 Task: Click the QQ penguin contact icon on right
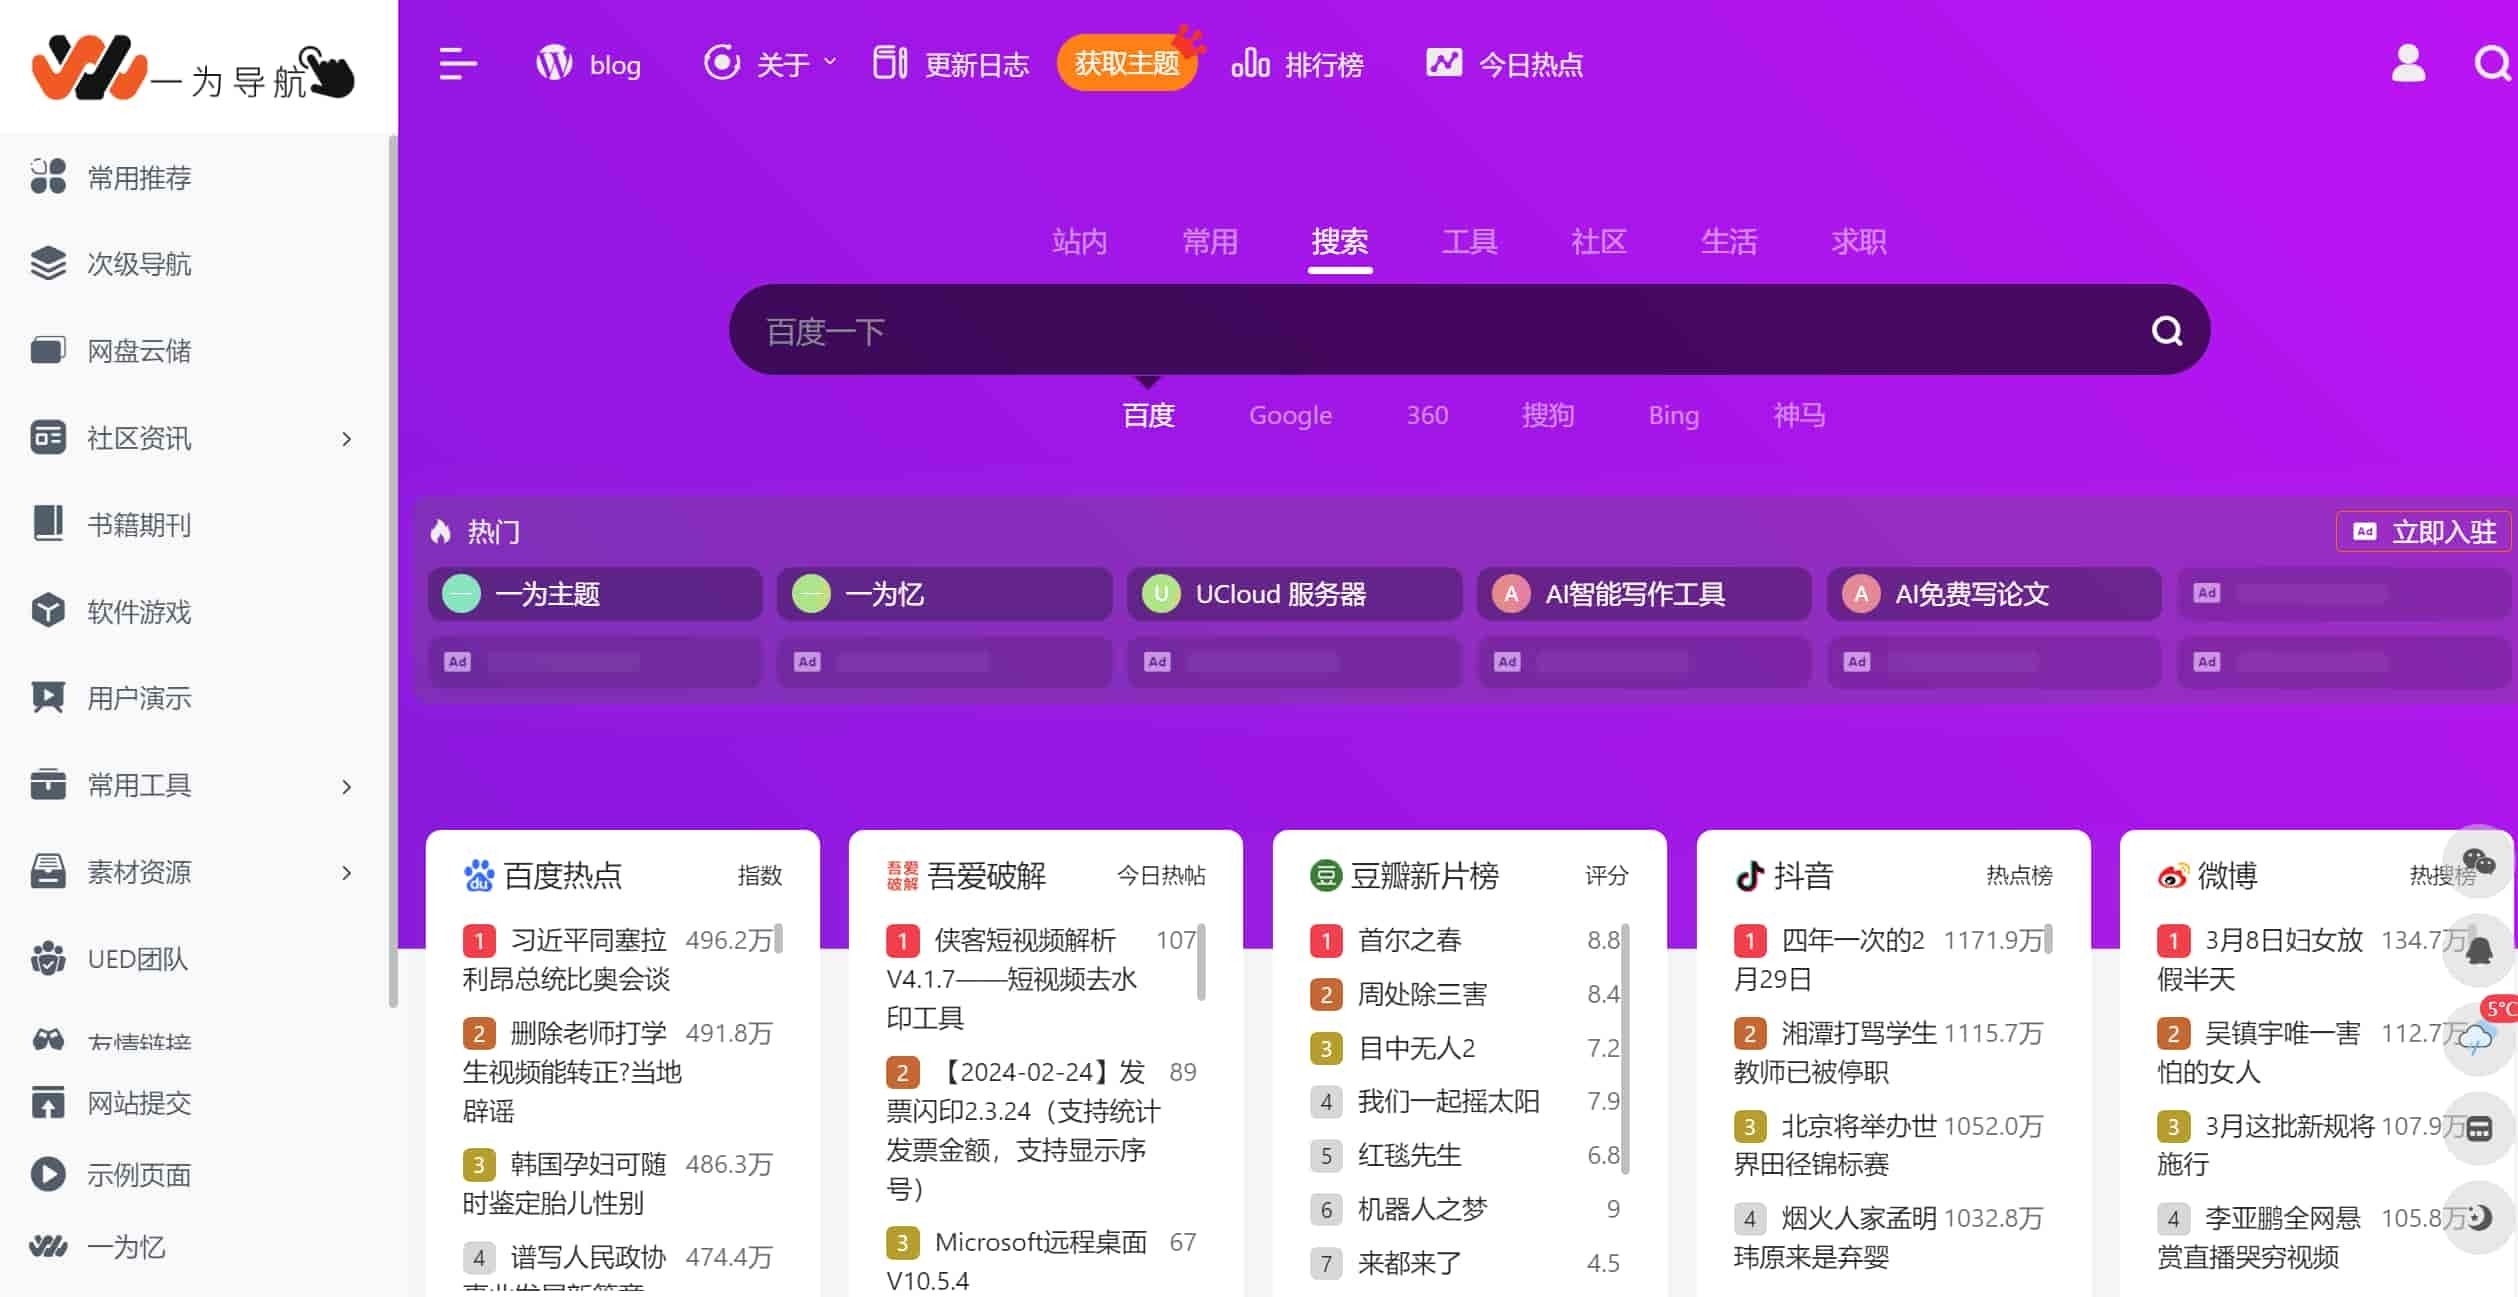tap(2478, 948)
